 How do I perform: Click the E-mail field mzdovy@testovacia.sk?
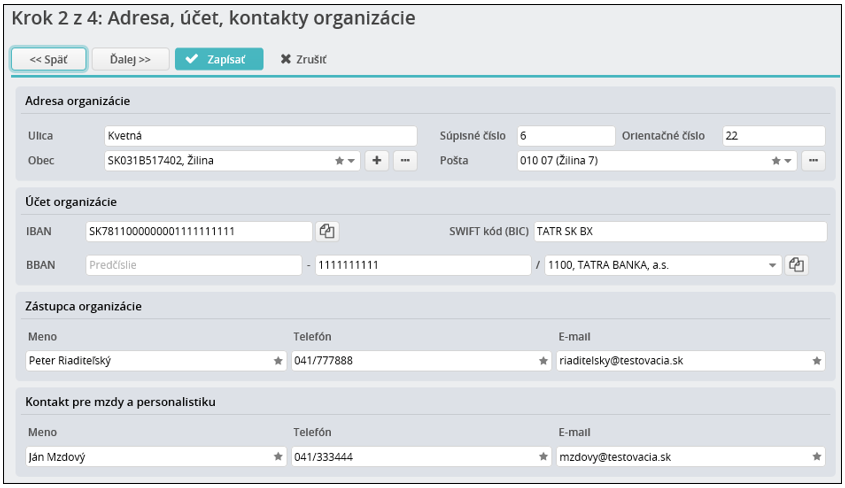[691, 457]
